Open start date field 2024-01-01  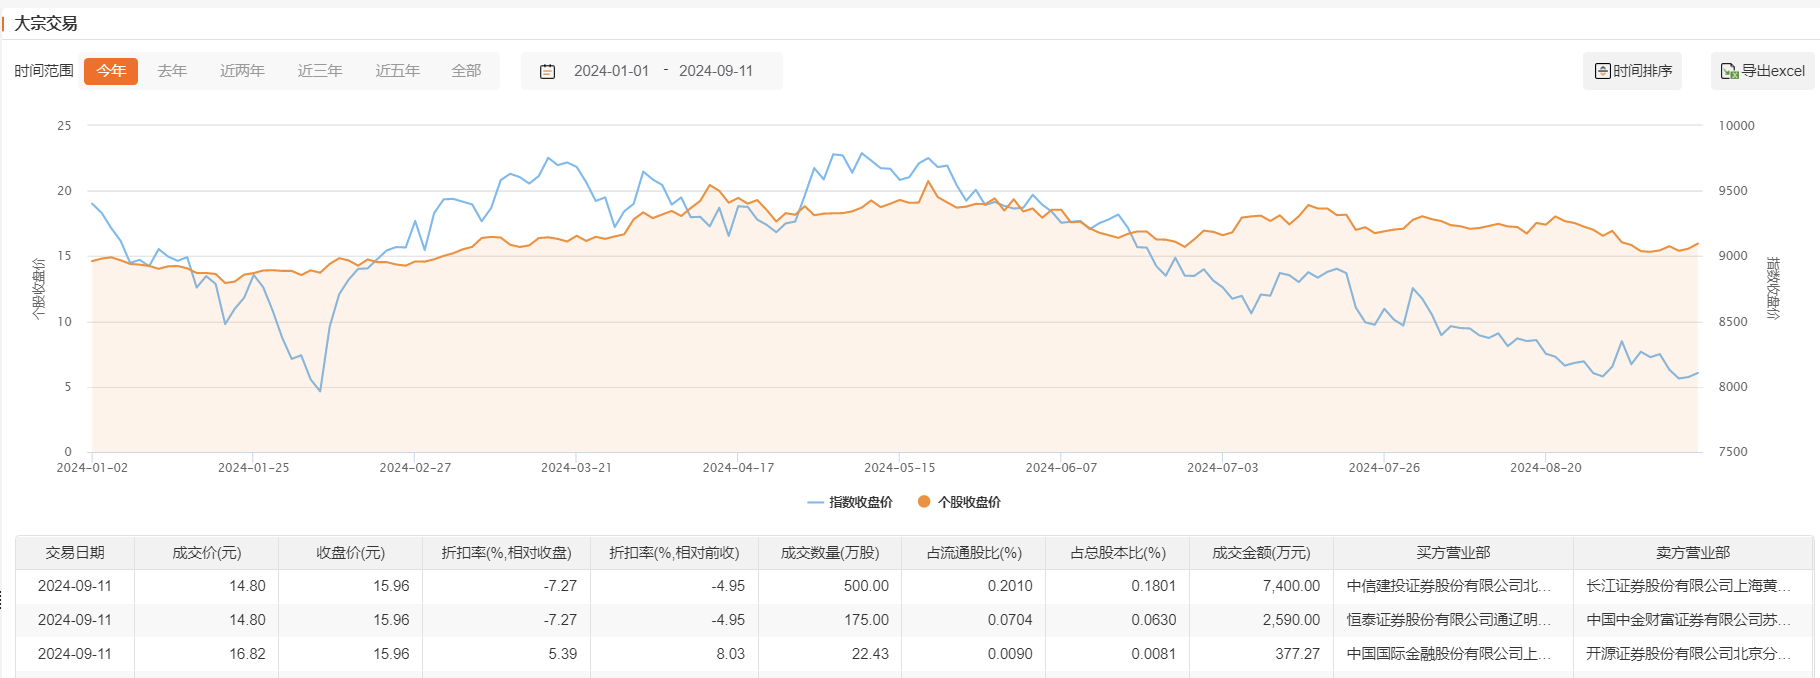coord(611,71)
